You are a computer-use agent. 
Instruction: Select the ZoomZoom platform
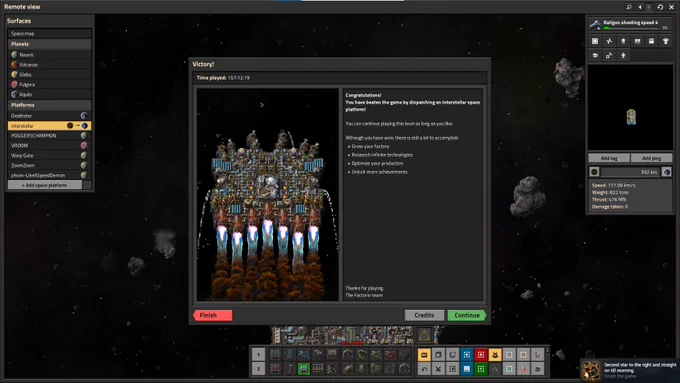point(49,165)
